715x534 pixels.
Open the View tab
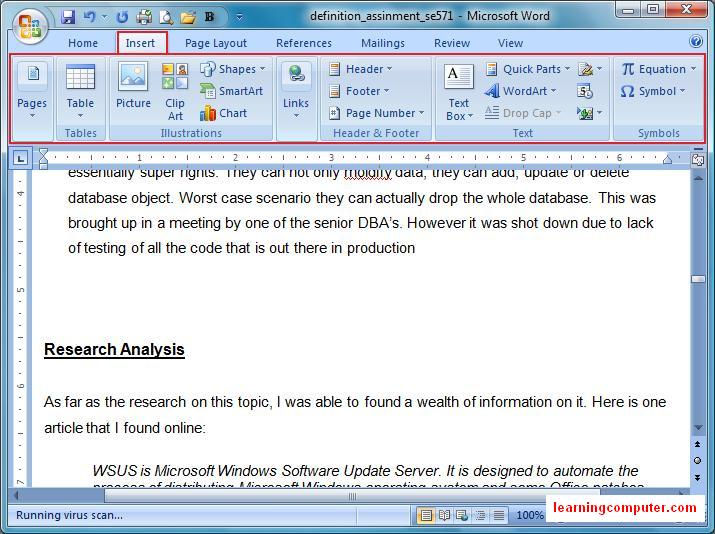(510, 43)
